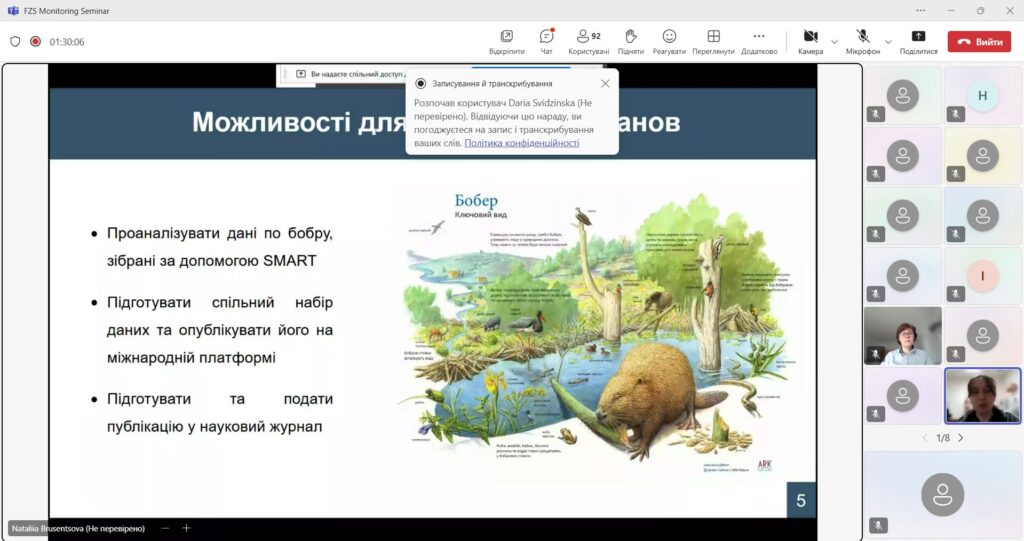Screen dimensions: 1024x541
Task: Raise hand with Підняти
Action: point(630,42)
